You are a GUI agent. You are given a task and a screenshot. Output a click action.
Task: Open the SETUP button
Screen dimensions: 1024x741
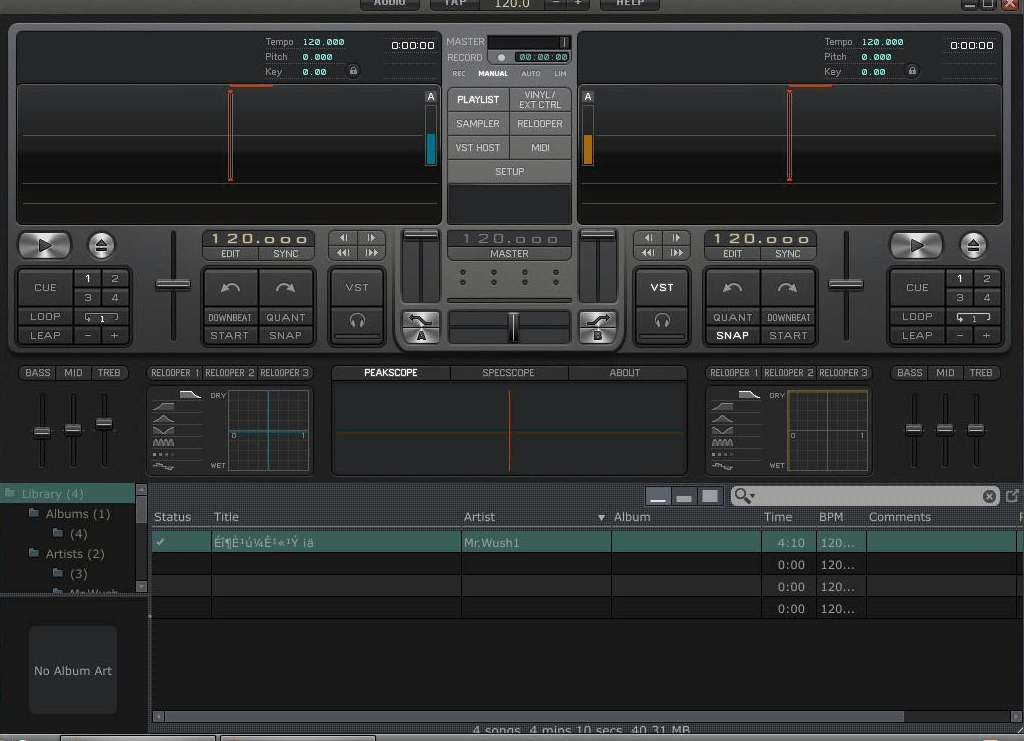click(x=509, y=172)
